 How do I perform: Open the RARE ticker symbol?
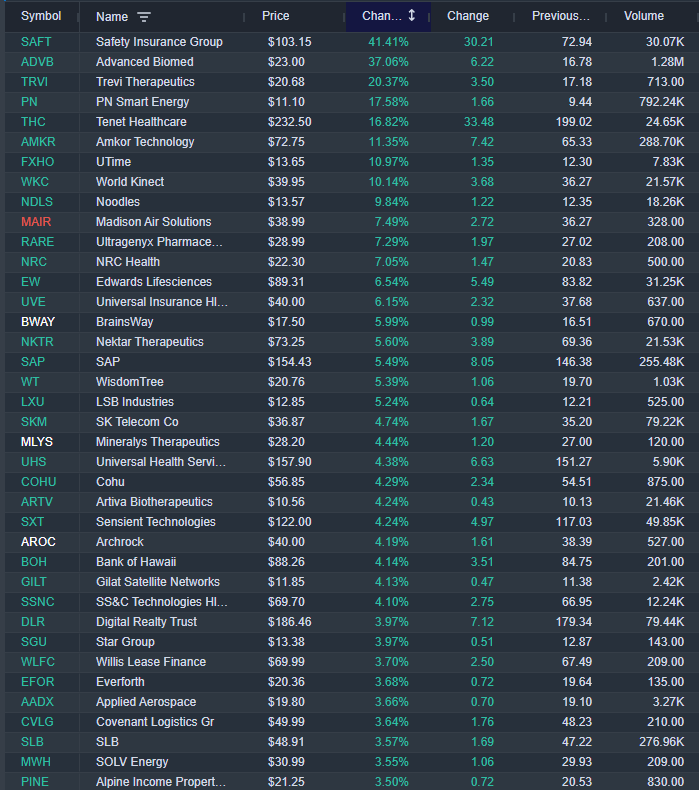point(37,242)
